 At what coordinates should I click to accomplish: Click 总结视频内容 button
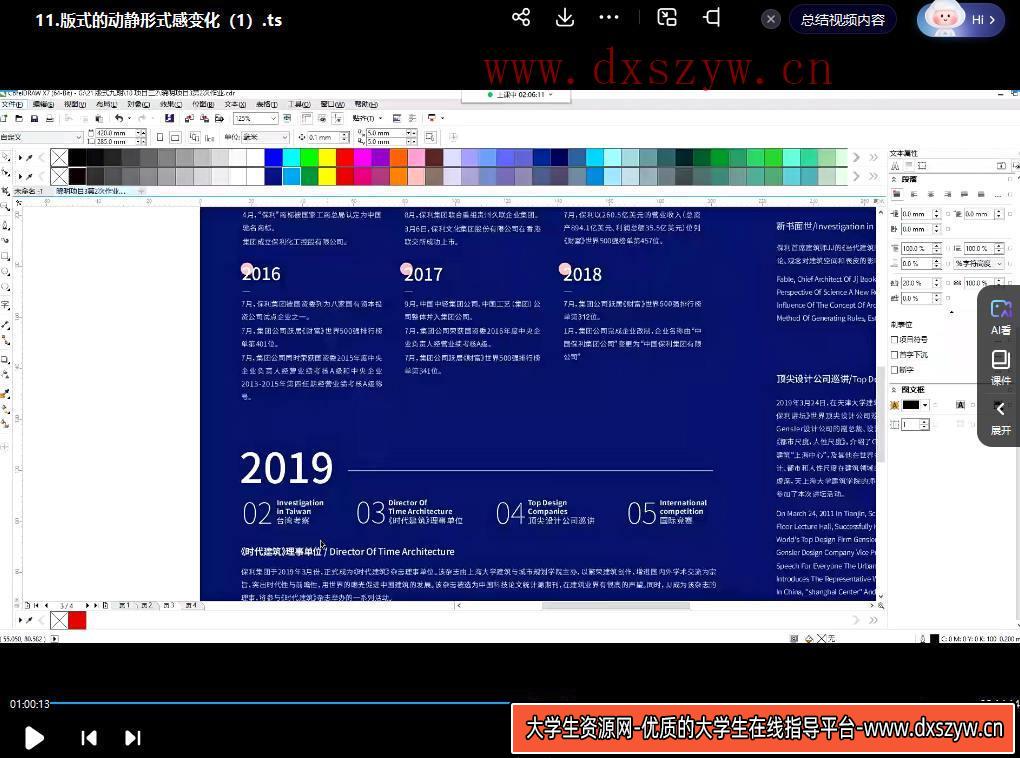click(842, 20)
